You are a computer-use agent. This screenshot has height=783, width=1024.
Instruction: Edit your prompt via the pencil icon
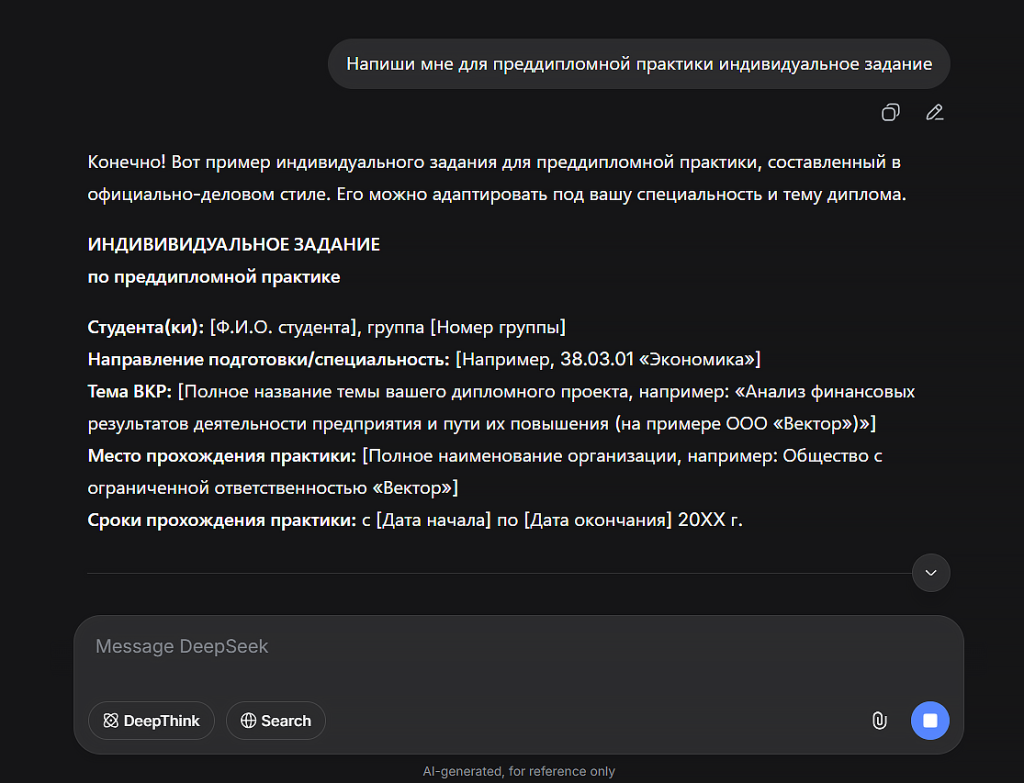click(935, 112)
